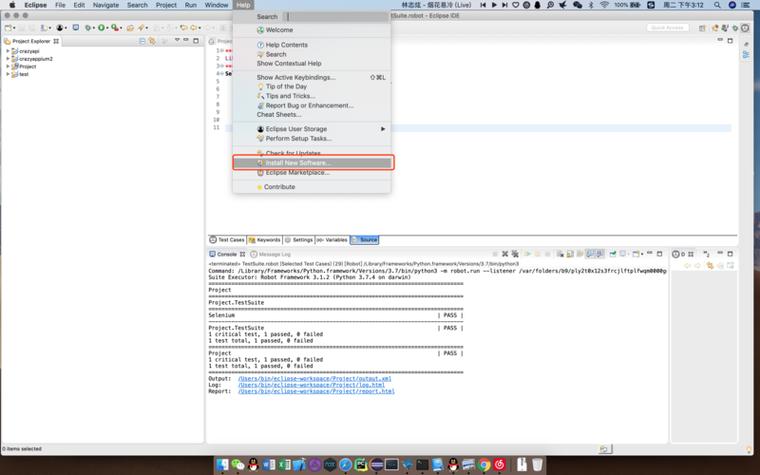Toggle Link with Editor in Project Explorer
760x475 pixels.
click(x=151, y=41)
